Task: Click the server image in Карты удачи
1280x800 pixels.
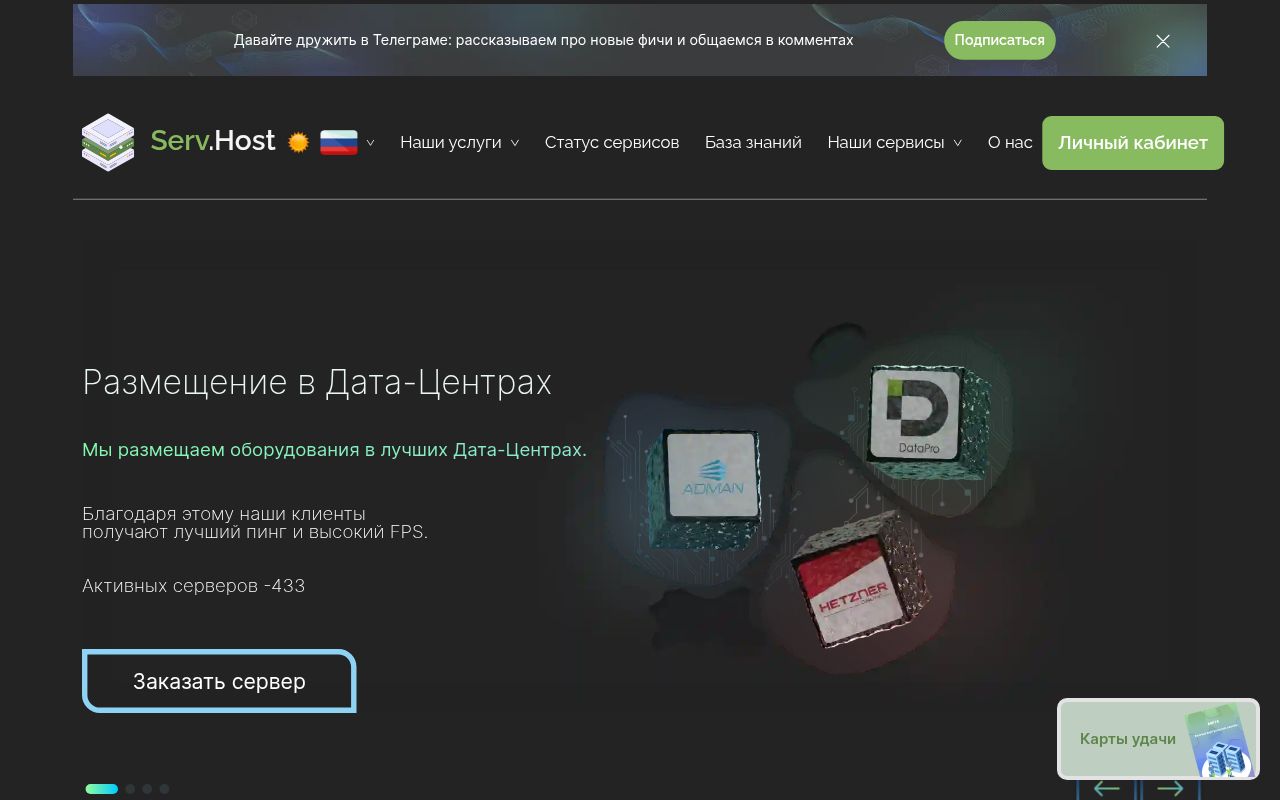Action: click(x=1222, y=741)
